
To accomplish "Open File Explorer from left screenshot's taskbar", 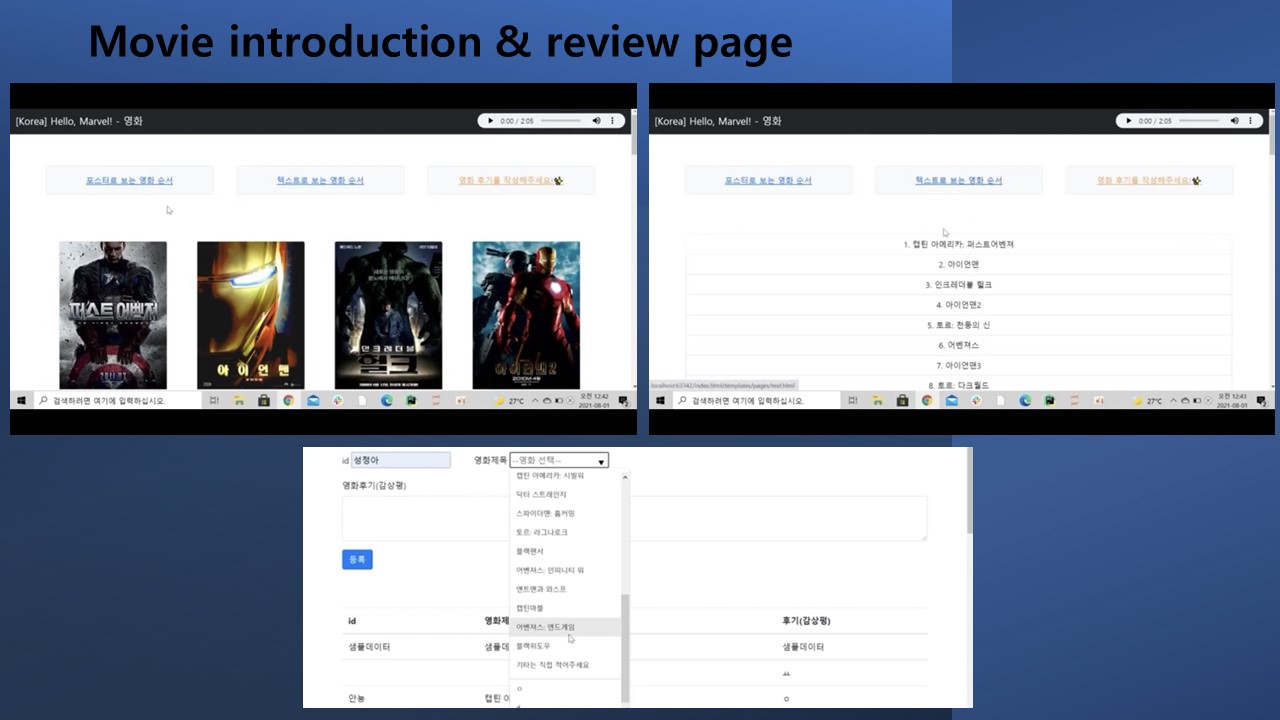I will tap(239, 400).
